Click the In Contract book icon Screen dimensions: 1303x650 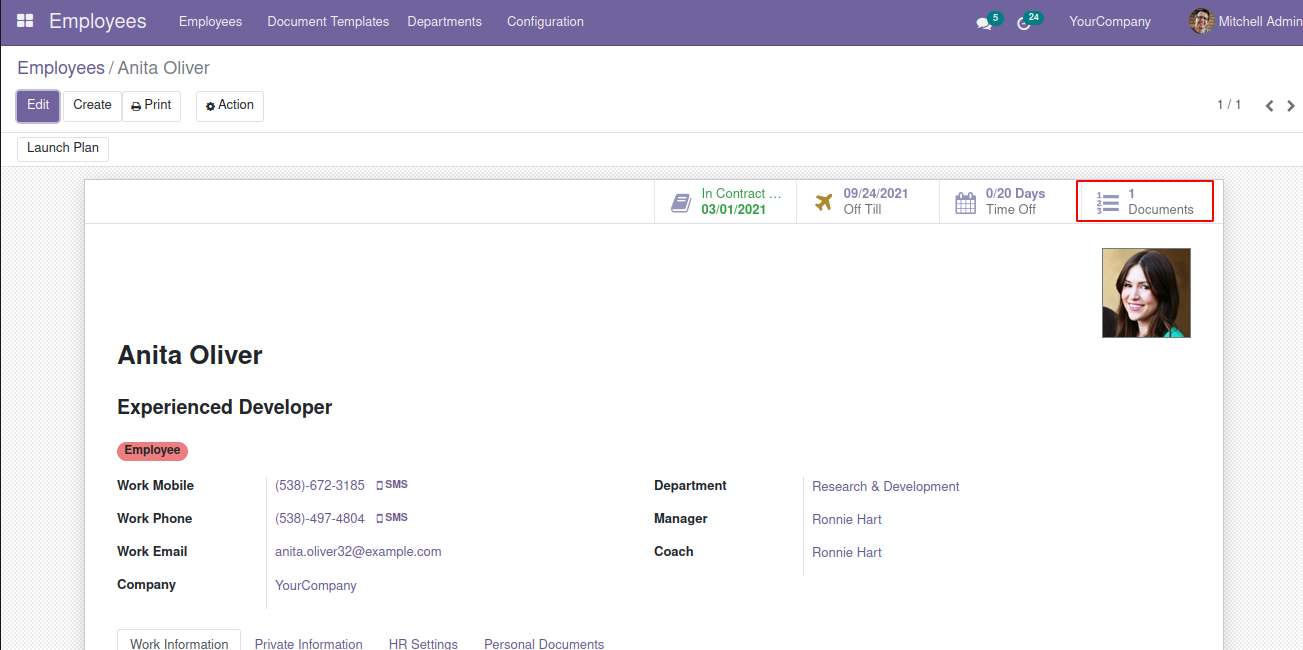click(681, 202)
